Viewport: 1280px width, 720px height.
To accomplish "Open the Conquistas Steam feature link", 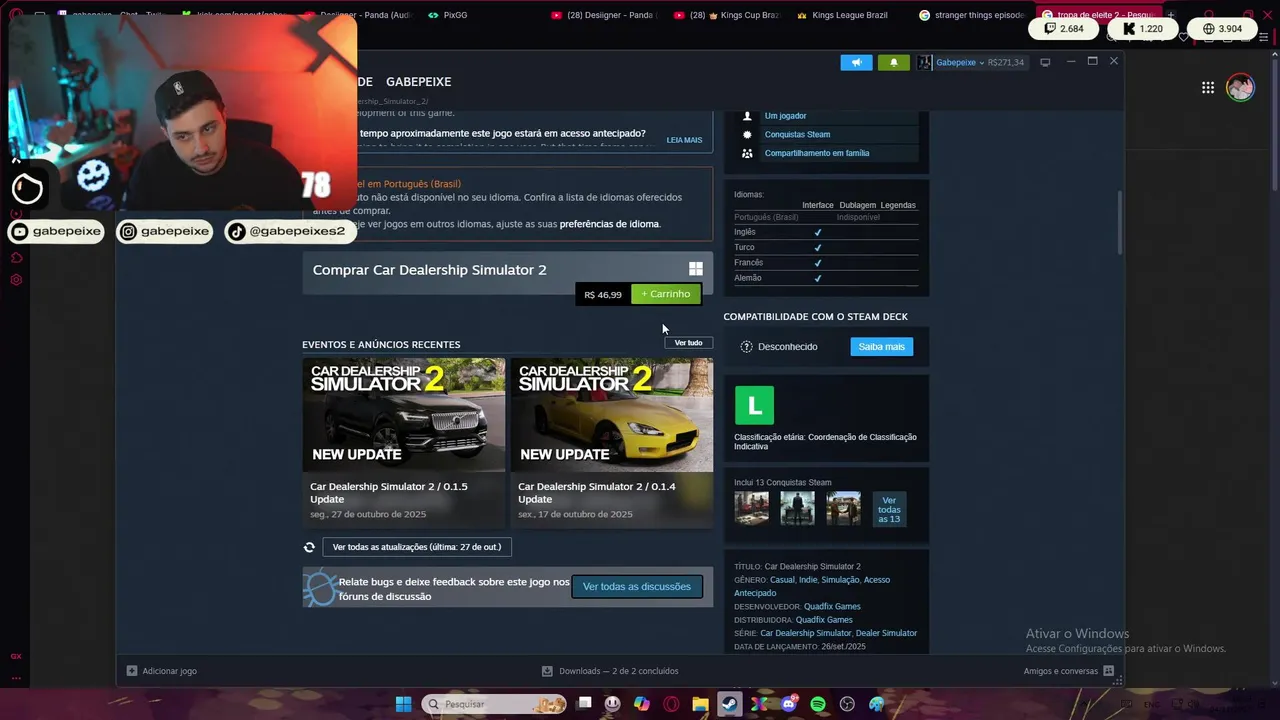I will point(797,134).
